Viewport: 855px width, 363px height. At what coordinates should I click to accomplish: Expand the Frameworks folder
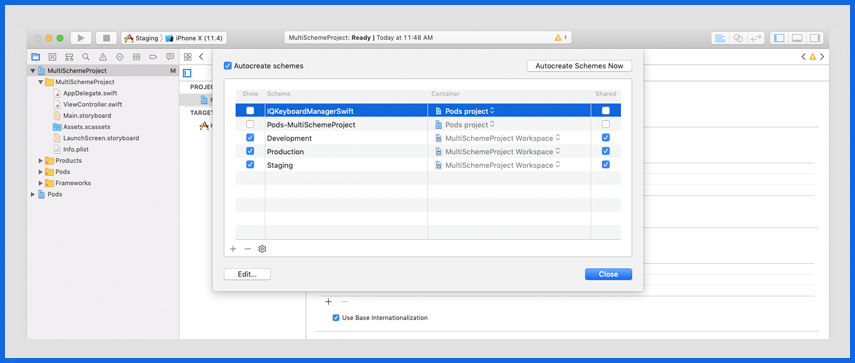click(x=40, y=183)
